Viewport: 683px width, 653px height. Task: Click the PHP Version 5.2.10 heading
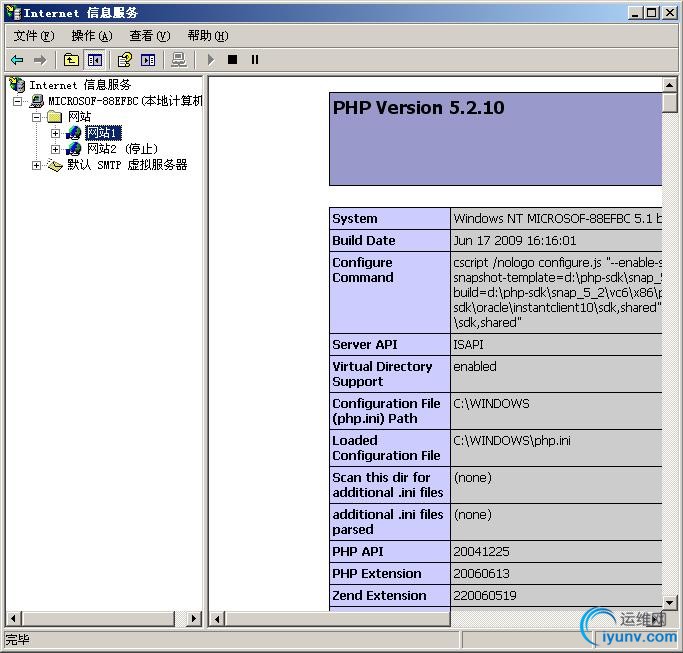click(419, 108)
